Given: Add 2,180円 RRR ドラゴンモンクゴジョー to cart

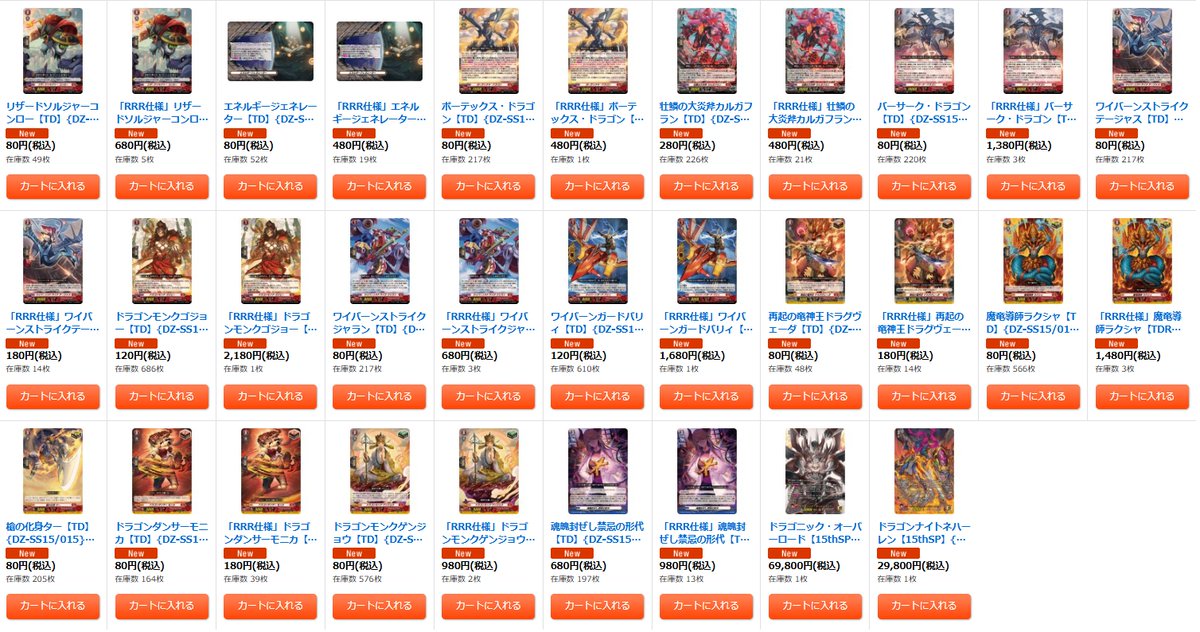Looking at the screenshot, I should point(271,396).
